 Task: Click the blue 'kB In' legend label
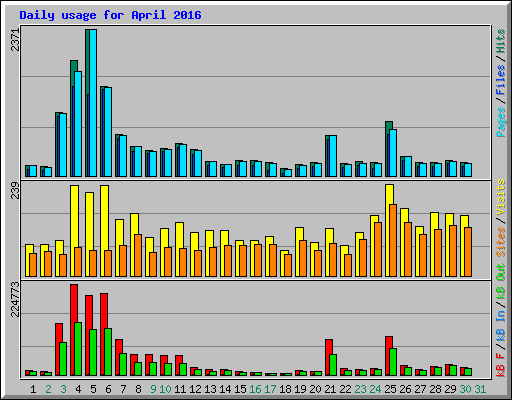coord(501,317)
